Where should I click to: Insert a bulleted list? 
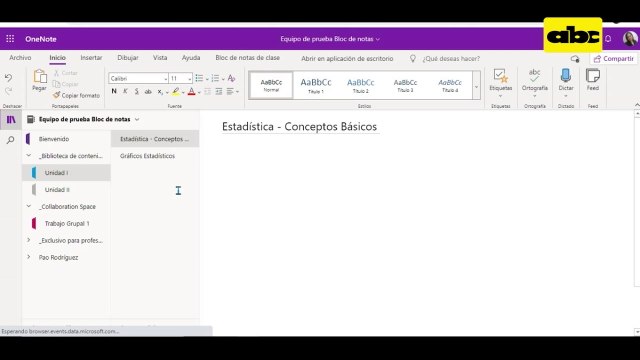coord(199,78)
